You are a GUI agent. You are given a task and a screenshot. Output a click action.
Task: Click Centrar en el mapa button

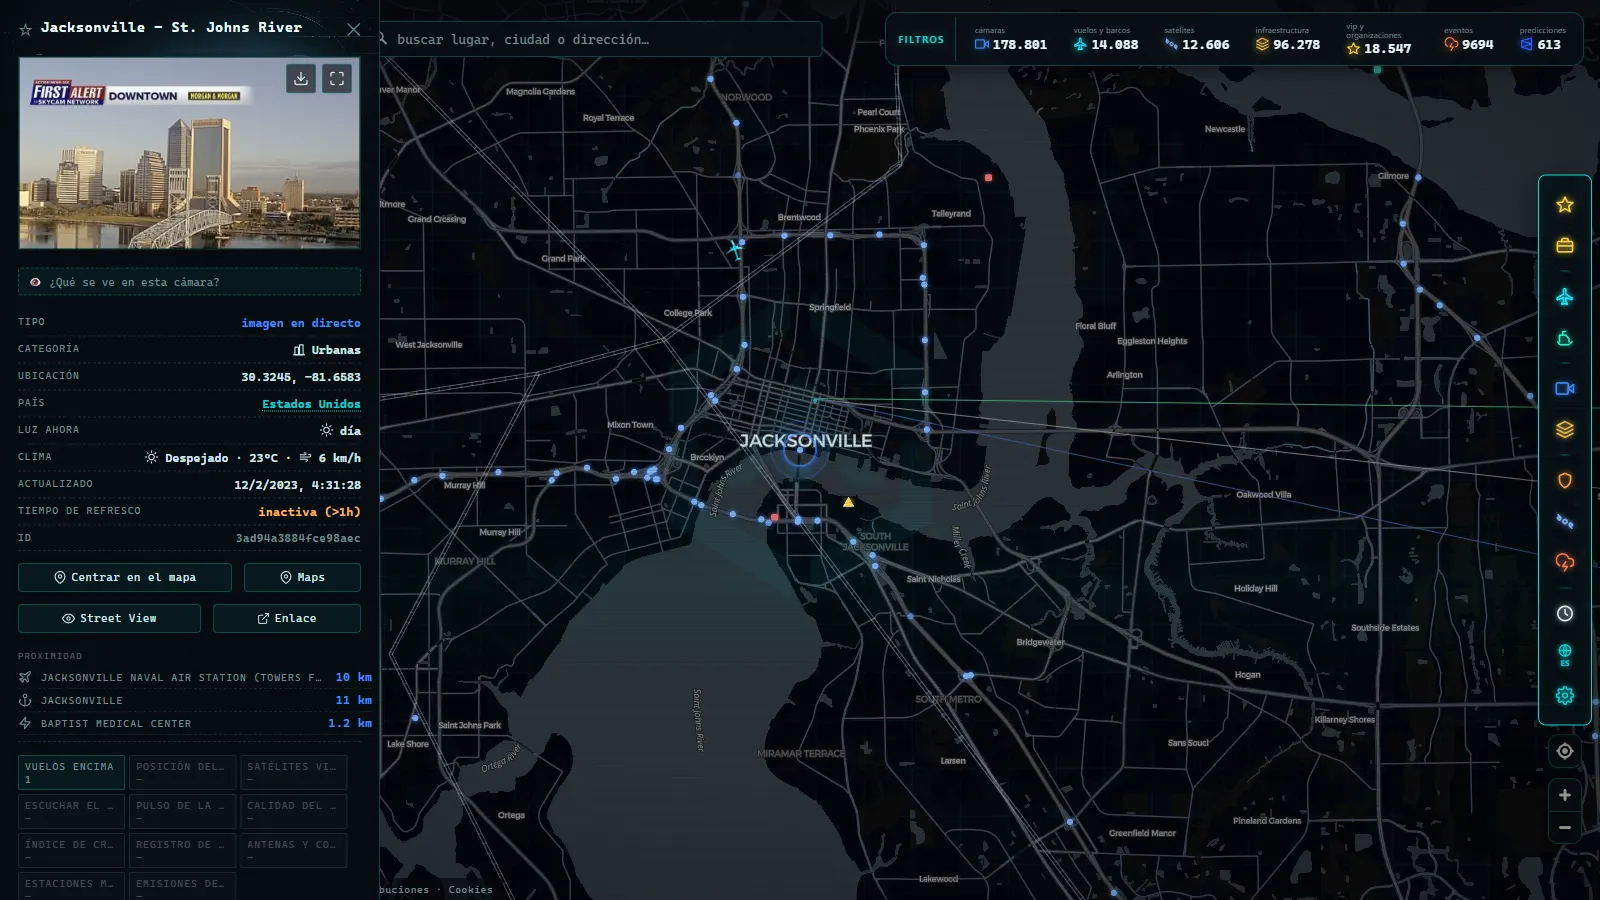point(125,577)
